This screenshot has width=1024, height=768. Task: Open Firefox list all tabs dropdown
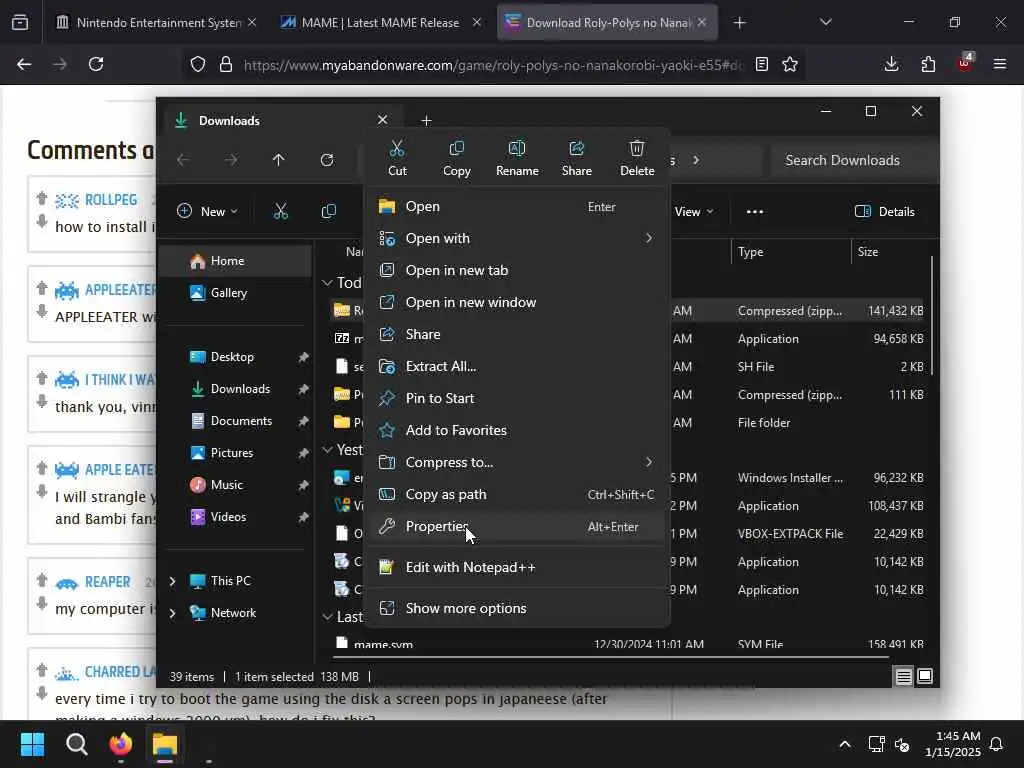(x=825, y=23)
